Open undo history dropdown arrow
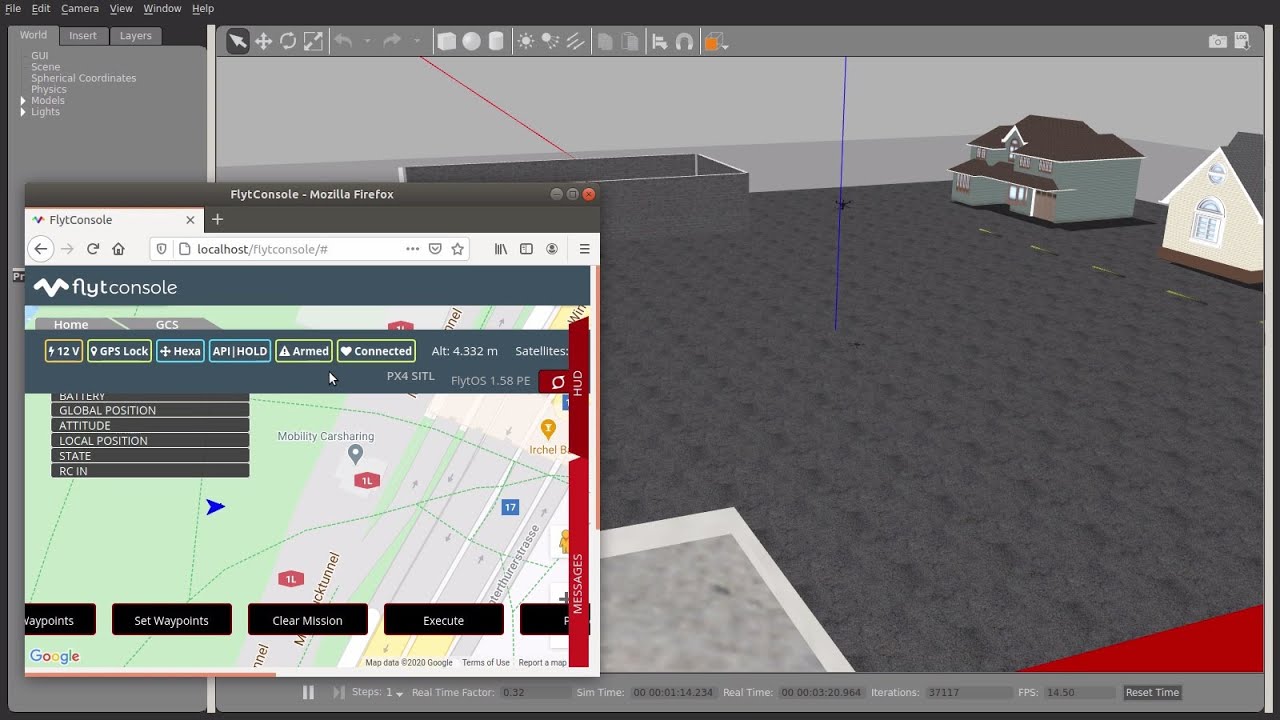This screenshot has height=720, width=1280. click(367, 41)
